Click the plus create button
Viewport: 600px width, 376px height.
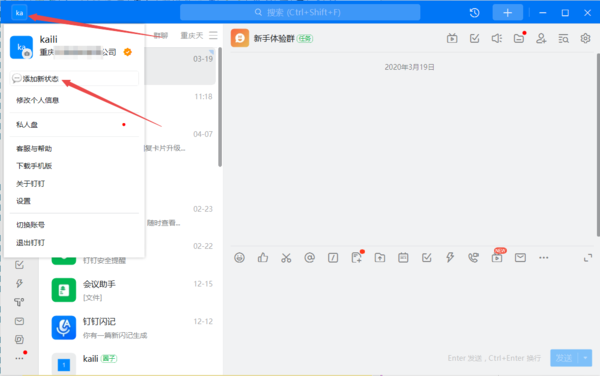click(x=507, y=13)
